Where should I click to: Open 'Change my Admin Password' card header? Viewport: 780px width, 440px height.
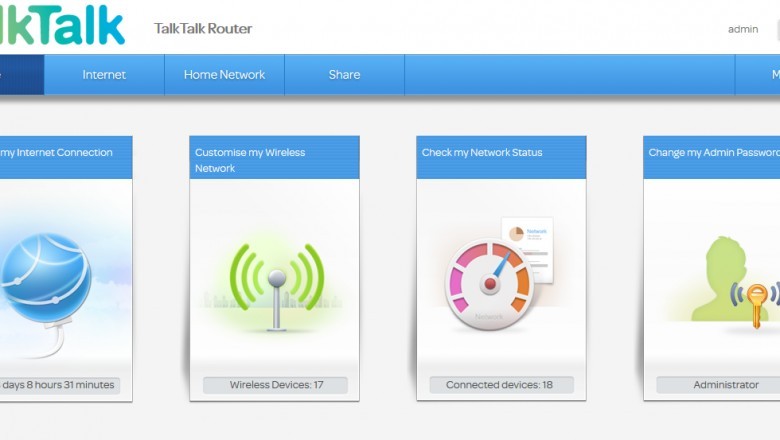coord(711,158)
